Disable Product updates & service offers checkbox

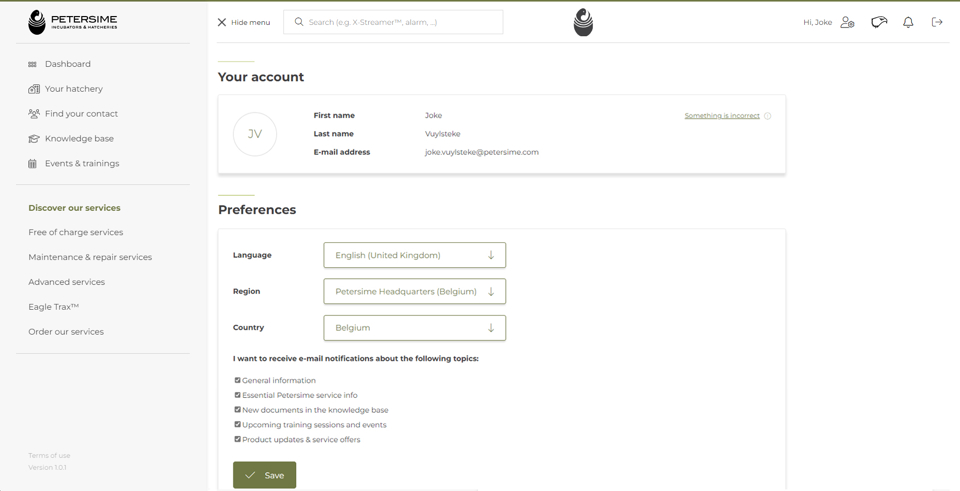click(x=238, y=439)
